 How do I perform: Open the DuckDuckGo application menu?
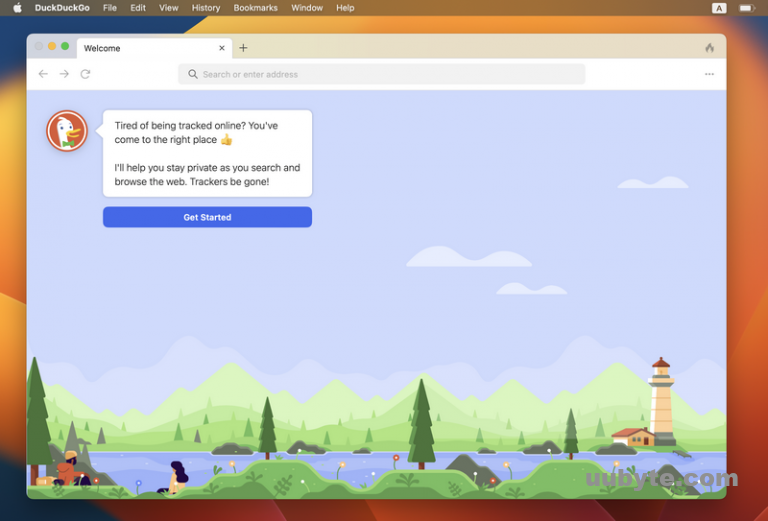click(x=62, y=8)
